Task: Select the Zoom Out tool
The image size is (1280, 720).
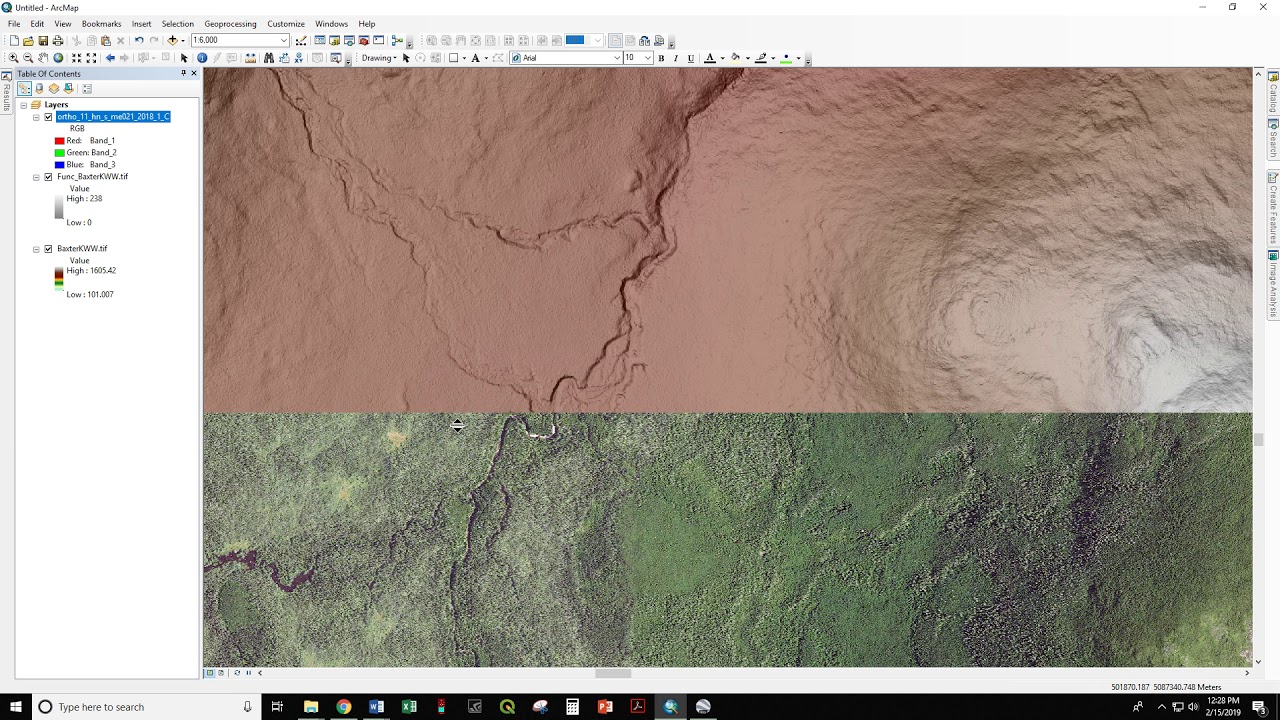Action: (28, 58)
